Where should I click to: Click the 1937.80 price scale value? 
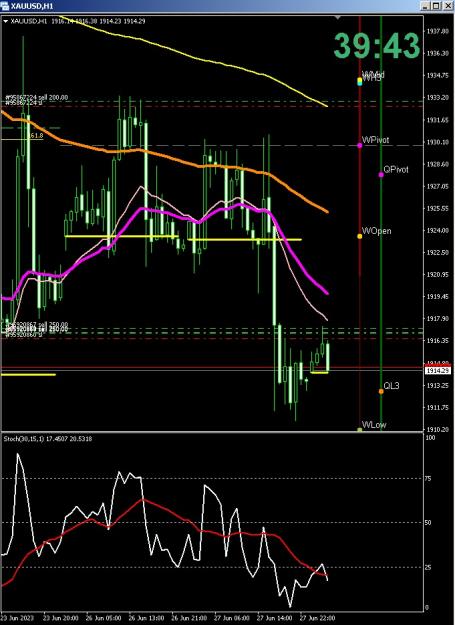(437, 31)
